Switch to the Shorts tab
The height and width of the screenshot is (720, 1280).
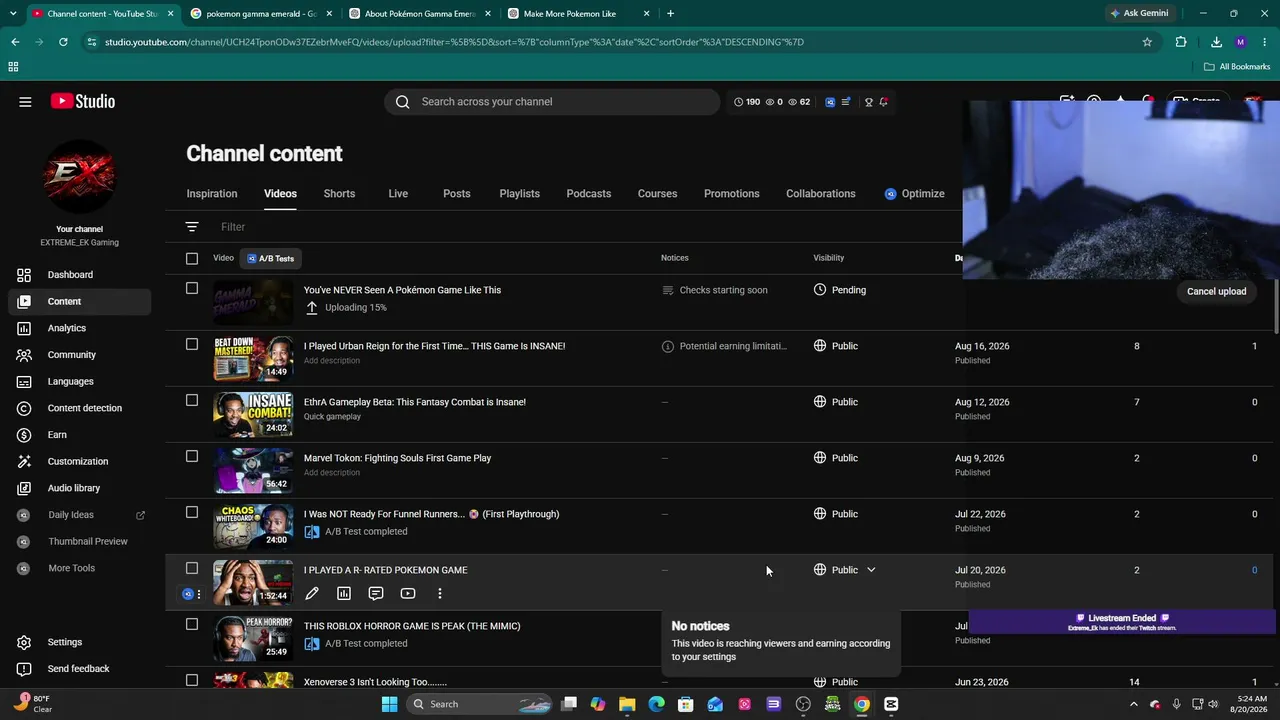tap(339, 194)
